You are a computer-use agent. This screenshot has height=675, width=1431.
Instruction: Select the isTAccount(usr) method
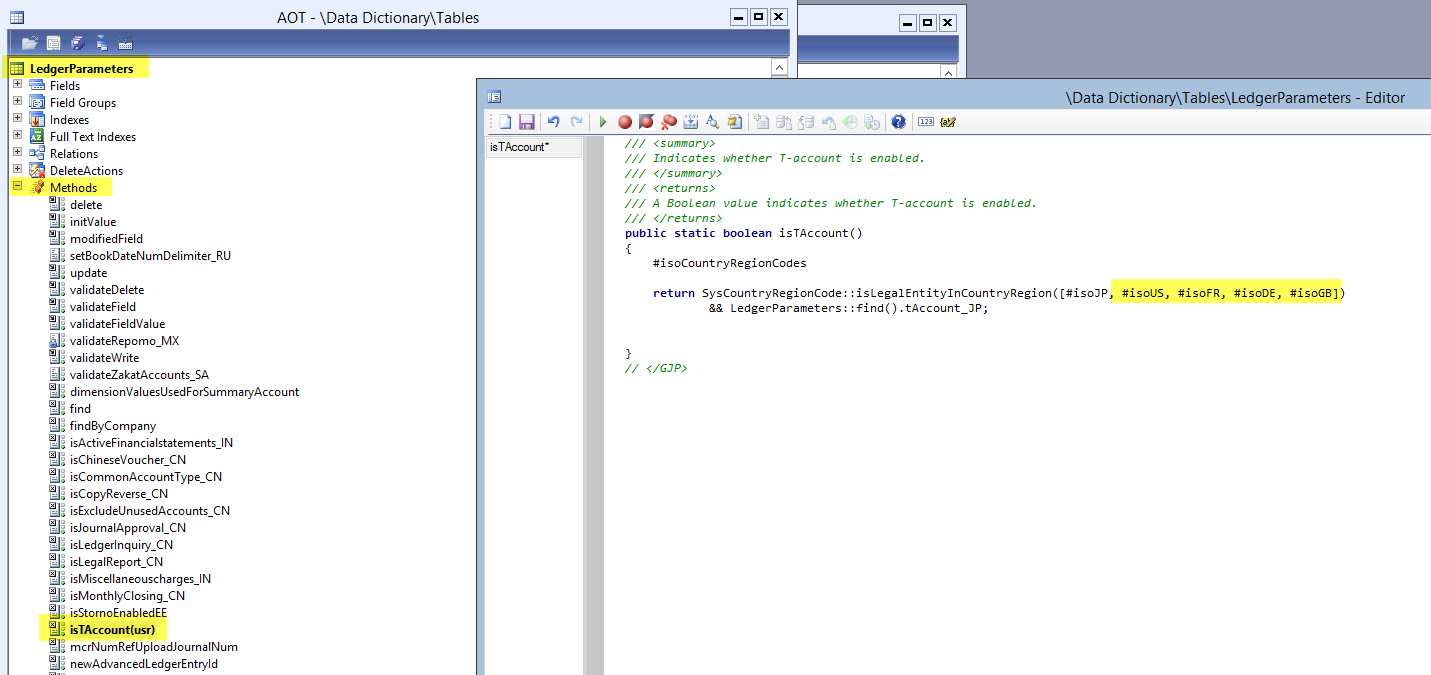tap(112, 630)
